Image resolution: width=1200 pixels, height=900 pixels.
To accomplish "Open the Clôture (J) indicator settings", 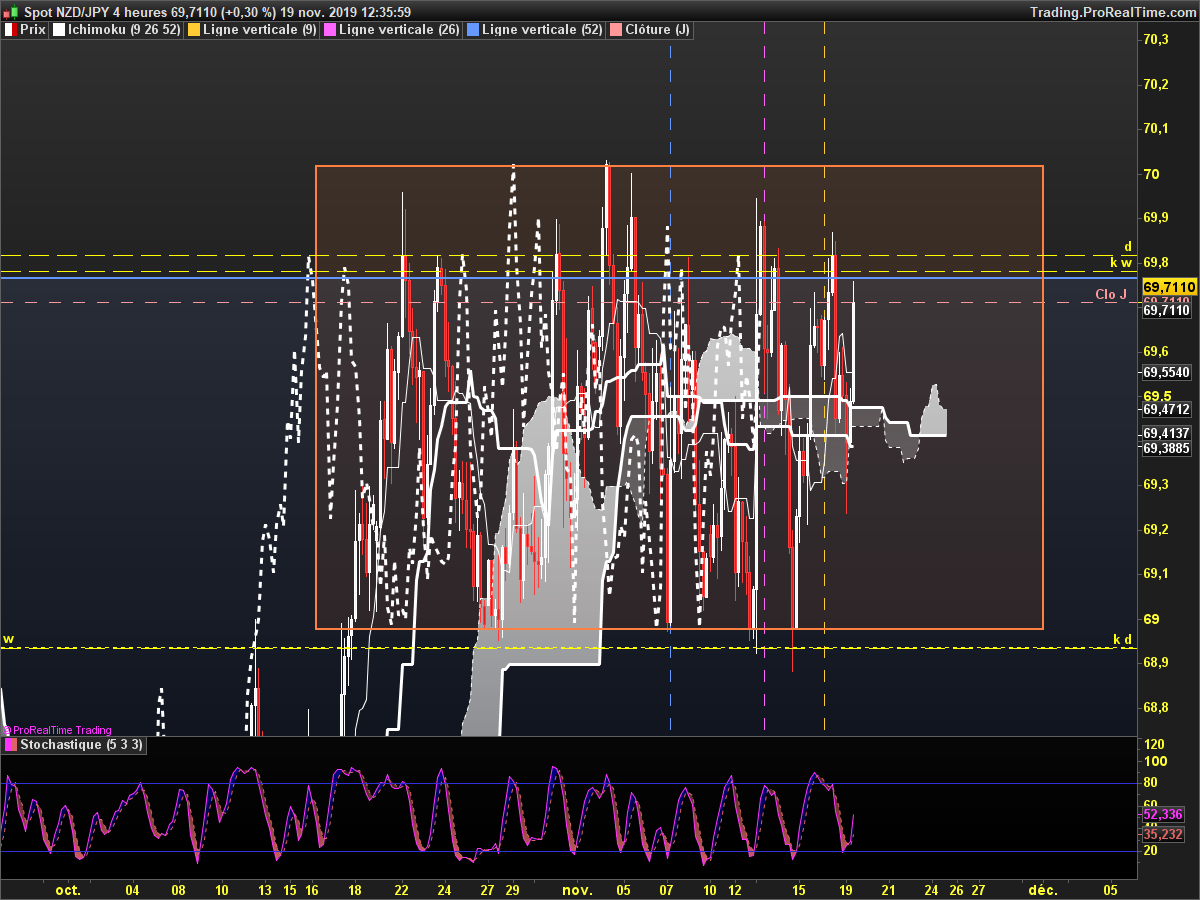I will [650, 30].
